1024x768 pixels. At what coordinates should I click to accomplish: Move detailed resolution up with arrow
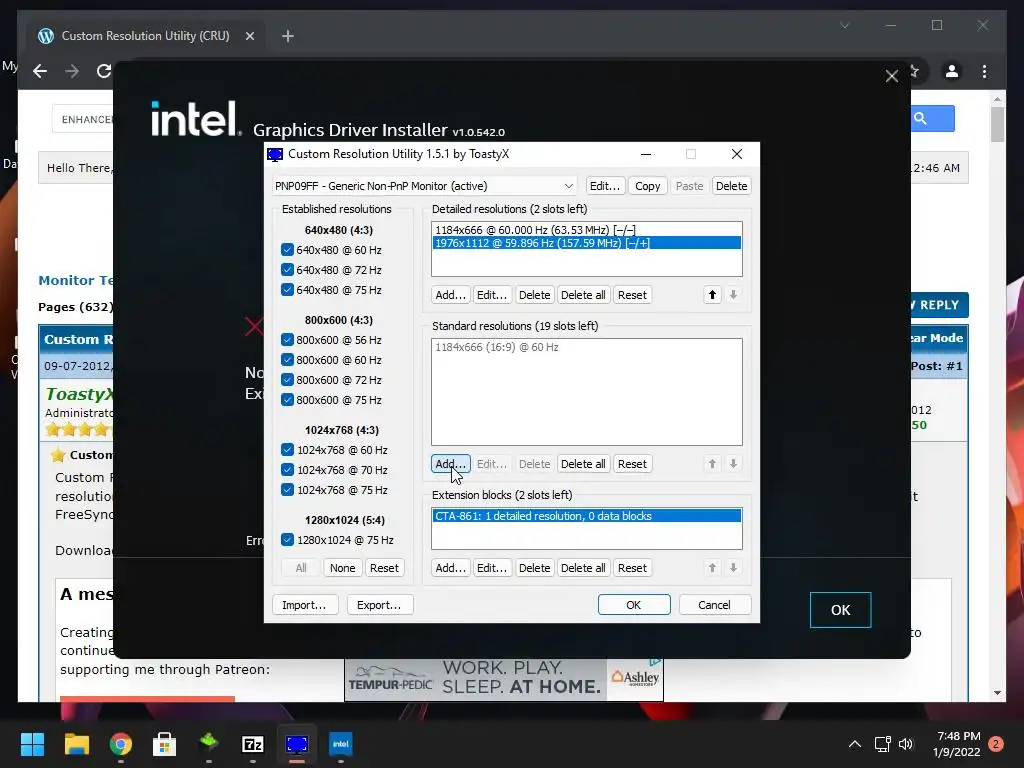click(712, 295)
